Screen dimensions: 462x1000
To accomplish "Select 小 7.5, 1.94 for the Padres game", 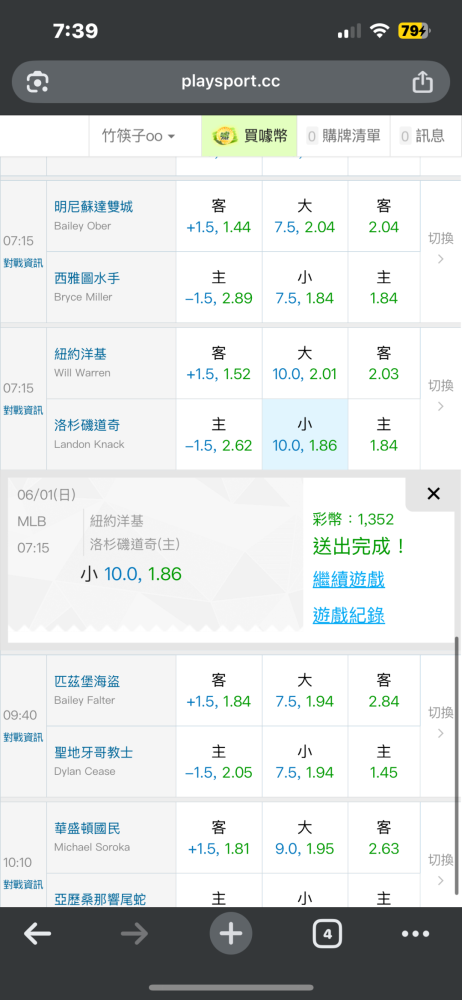I will click(304, 762).
